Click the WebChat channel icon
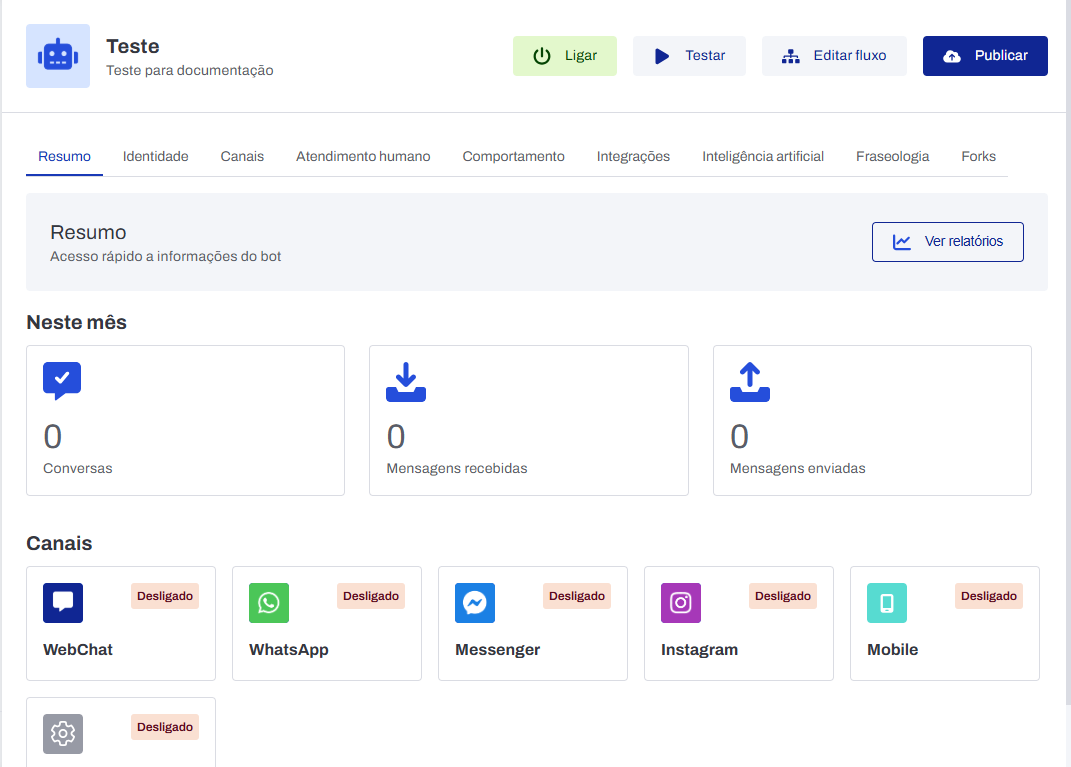Image resolution: width=1071 pixels, height=767 pixels. pos(63,603)
